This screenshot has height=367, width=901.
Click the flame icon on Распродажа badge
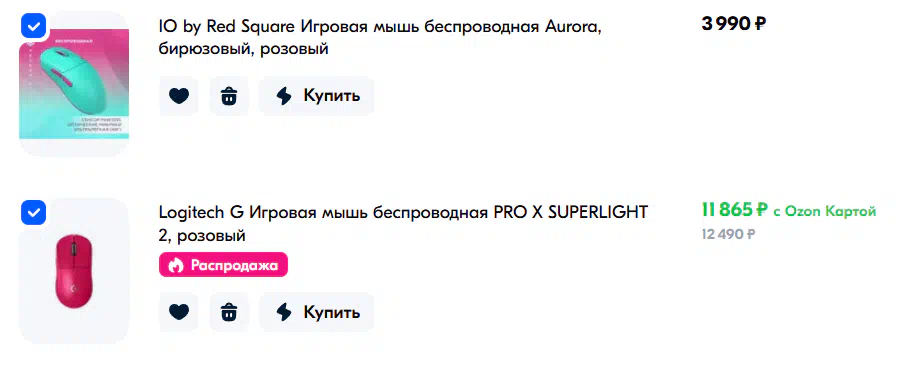[176, 265]
